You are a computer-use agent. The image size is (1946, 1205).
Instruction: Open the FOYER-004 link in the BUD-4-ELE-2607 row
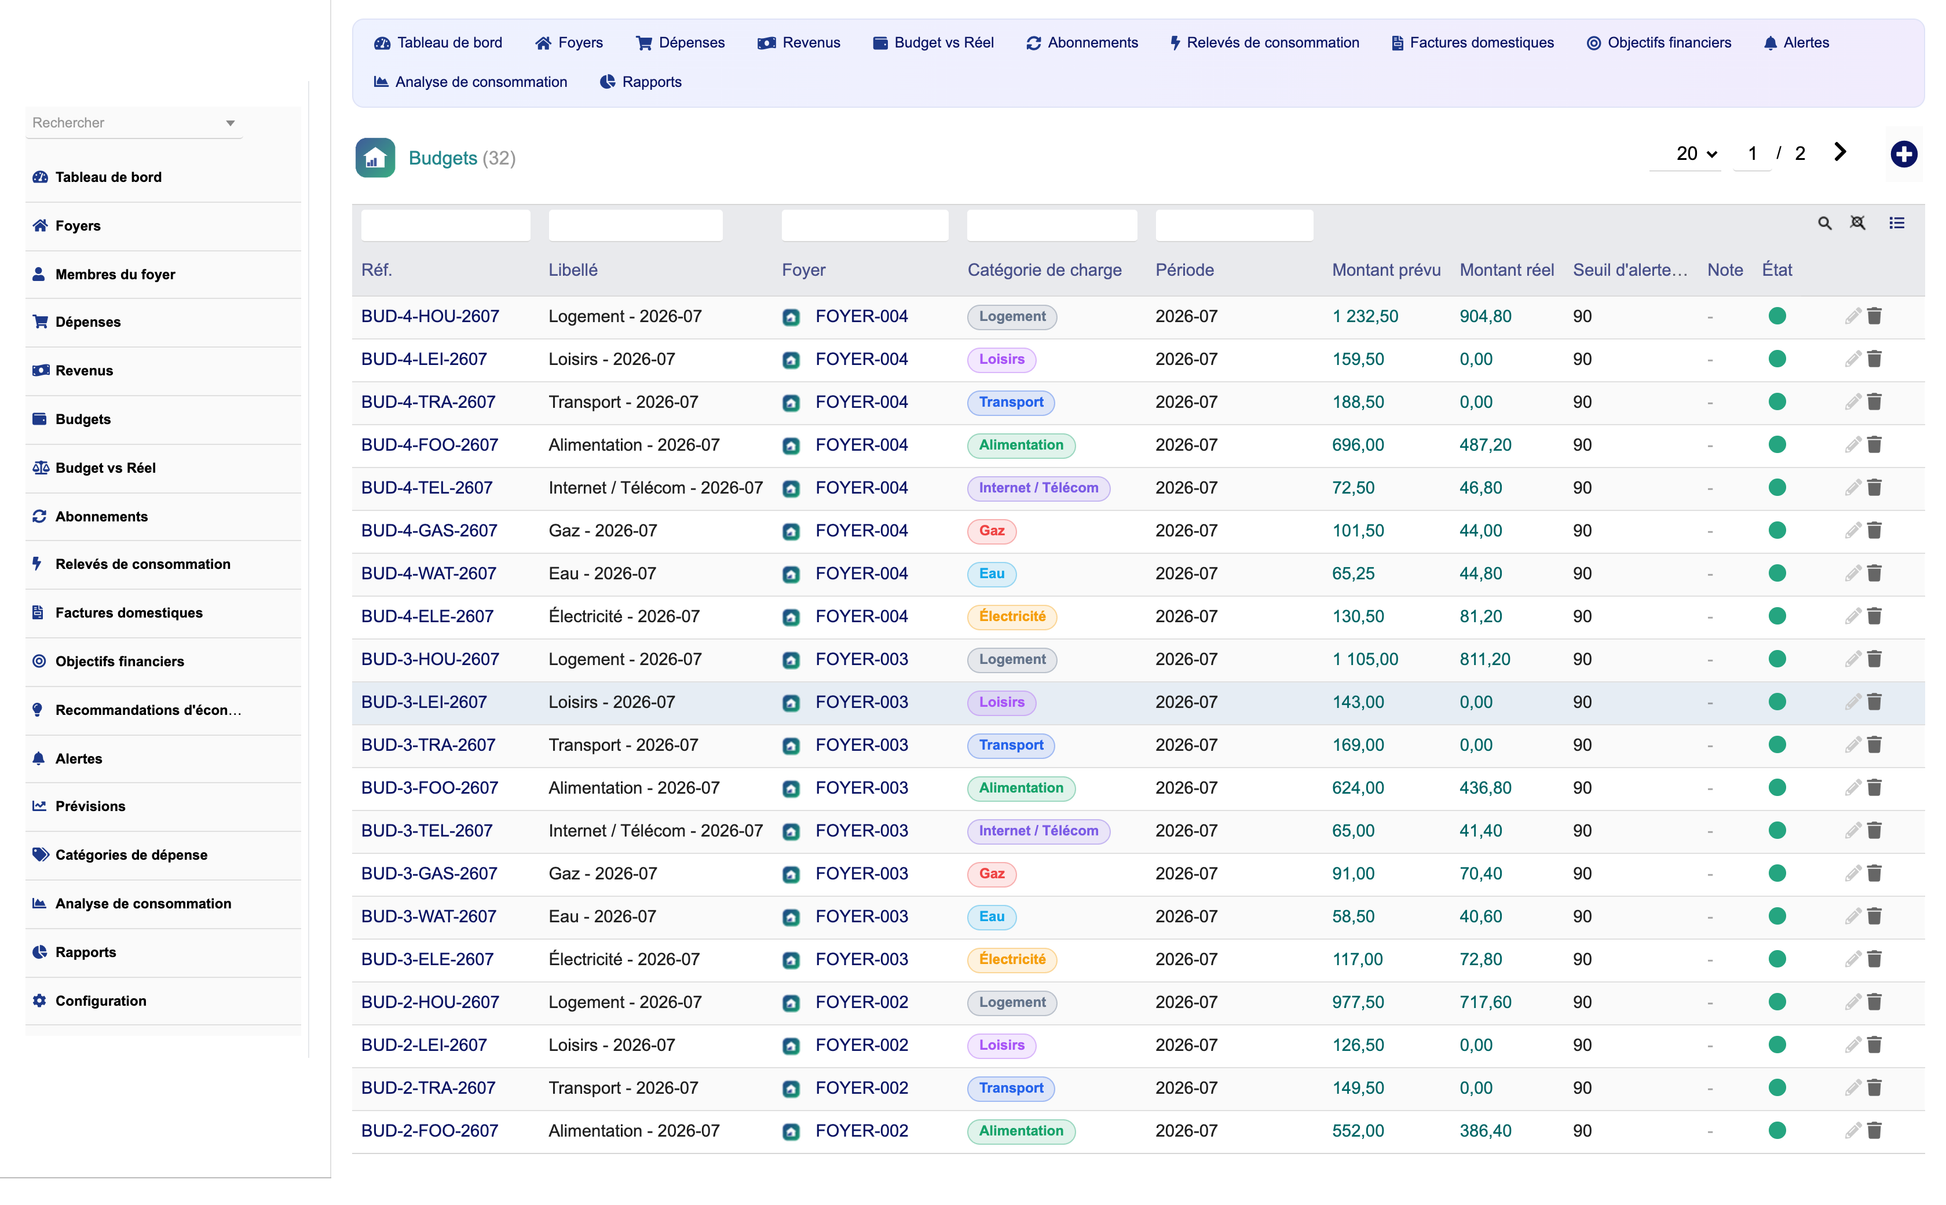(862, 617)
